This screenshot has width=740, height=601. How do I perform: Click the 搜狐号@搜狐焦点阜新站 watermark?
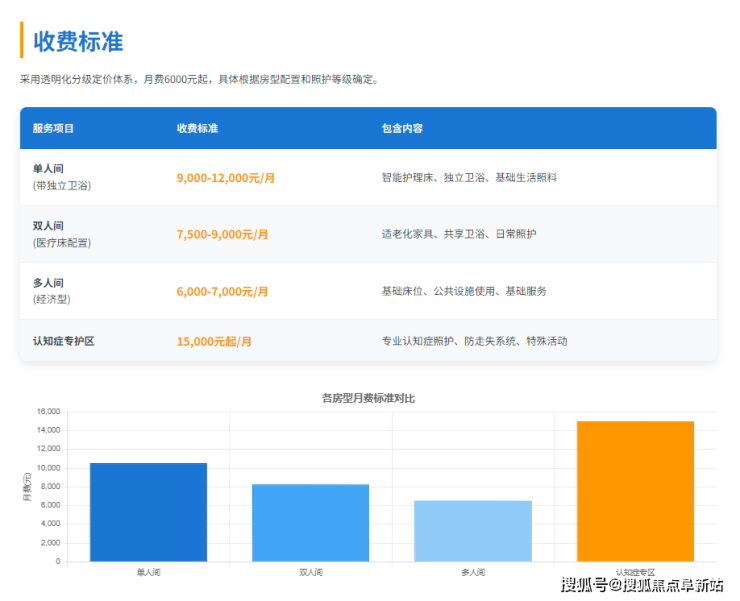point(641,585)
